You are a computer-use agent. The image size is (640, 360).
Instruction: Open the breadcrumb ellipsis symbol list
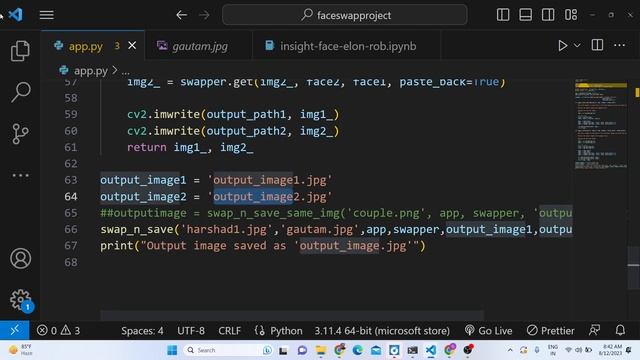[x=125, y=71]
